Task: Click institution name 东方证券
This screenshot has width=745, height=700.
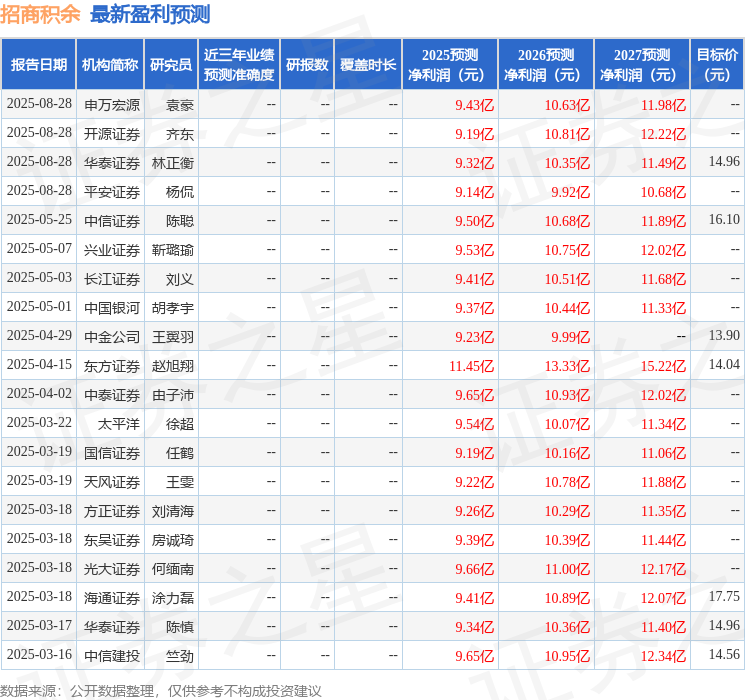Action: (112, 365)
